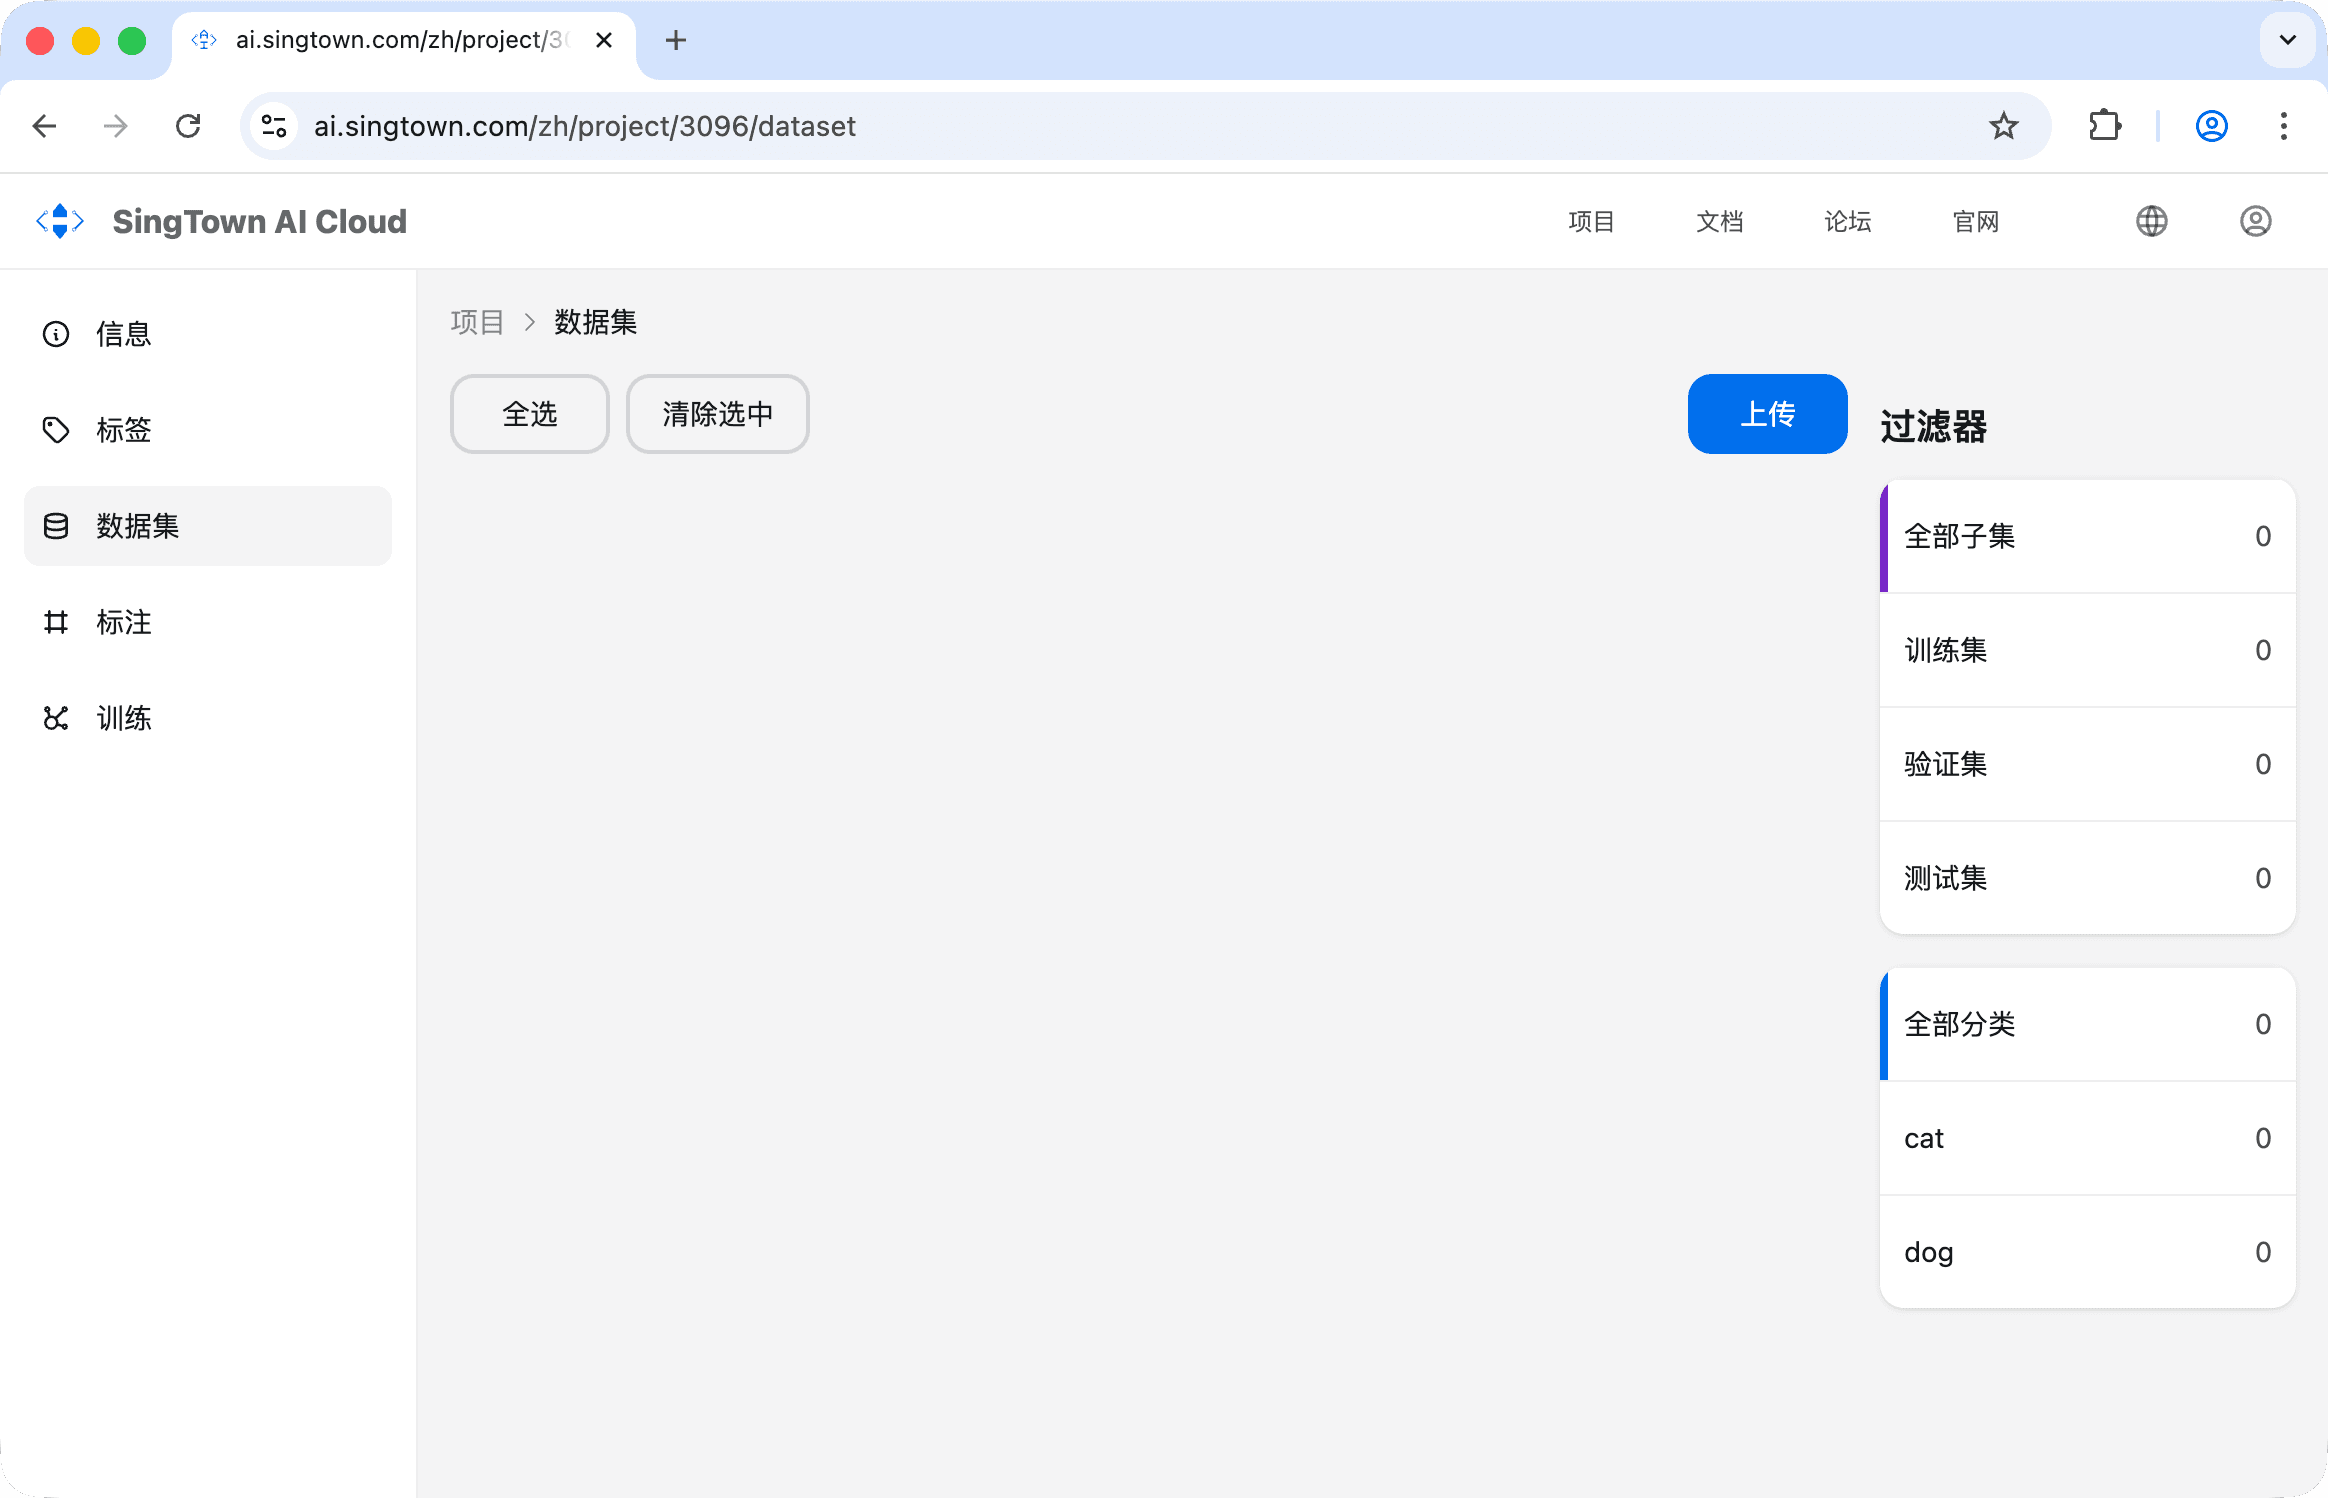Click the browser extensions puzzle icon

(2105, 126)
